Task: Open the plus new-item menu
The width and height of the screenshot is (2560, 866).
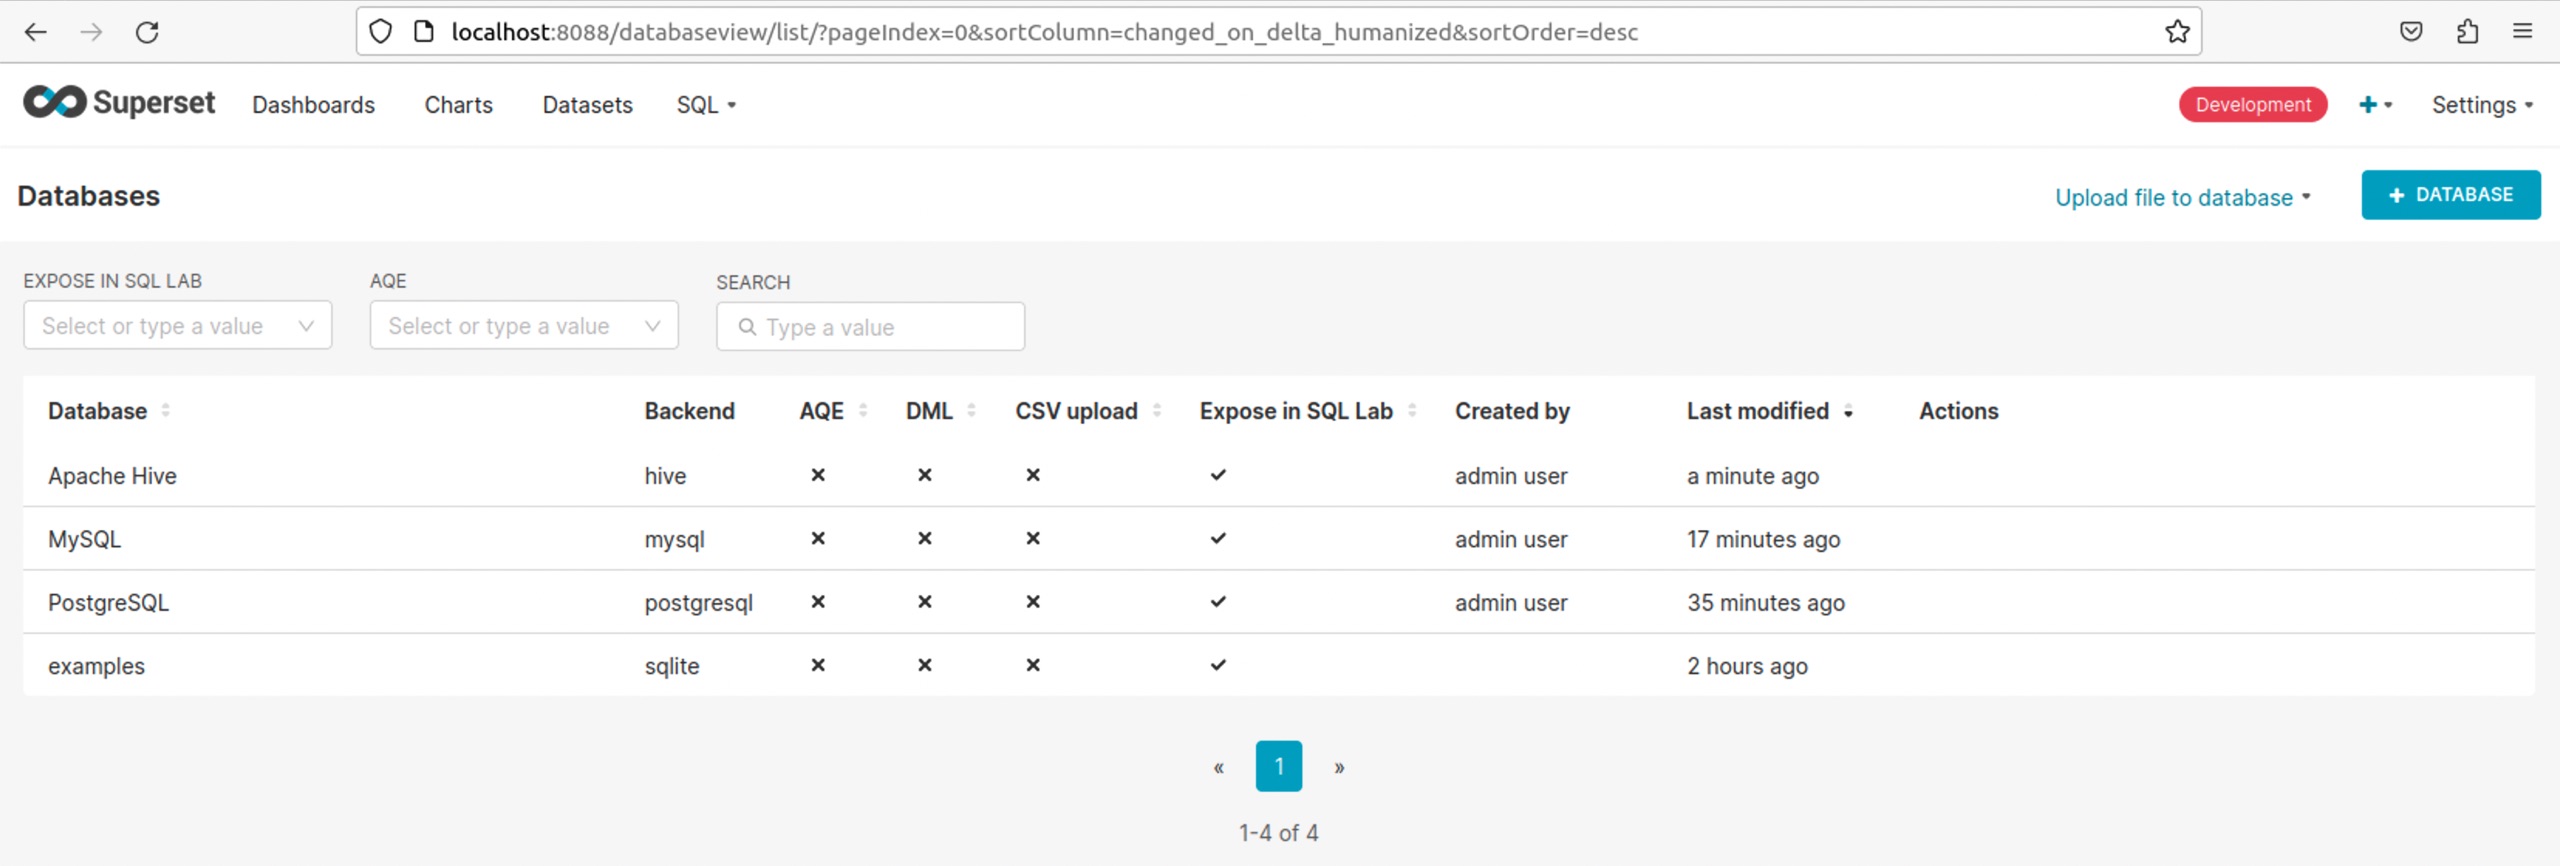Action: (2375, 105)
